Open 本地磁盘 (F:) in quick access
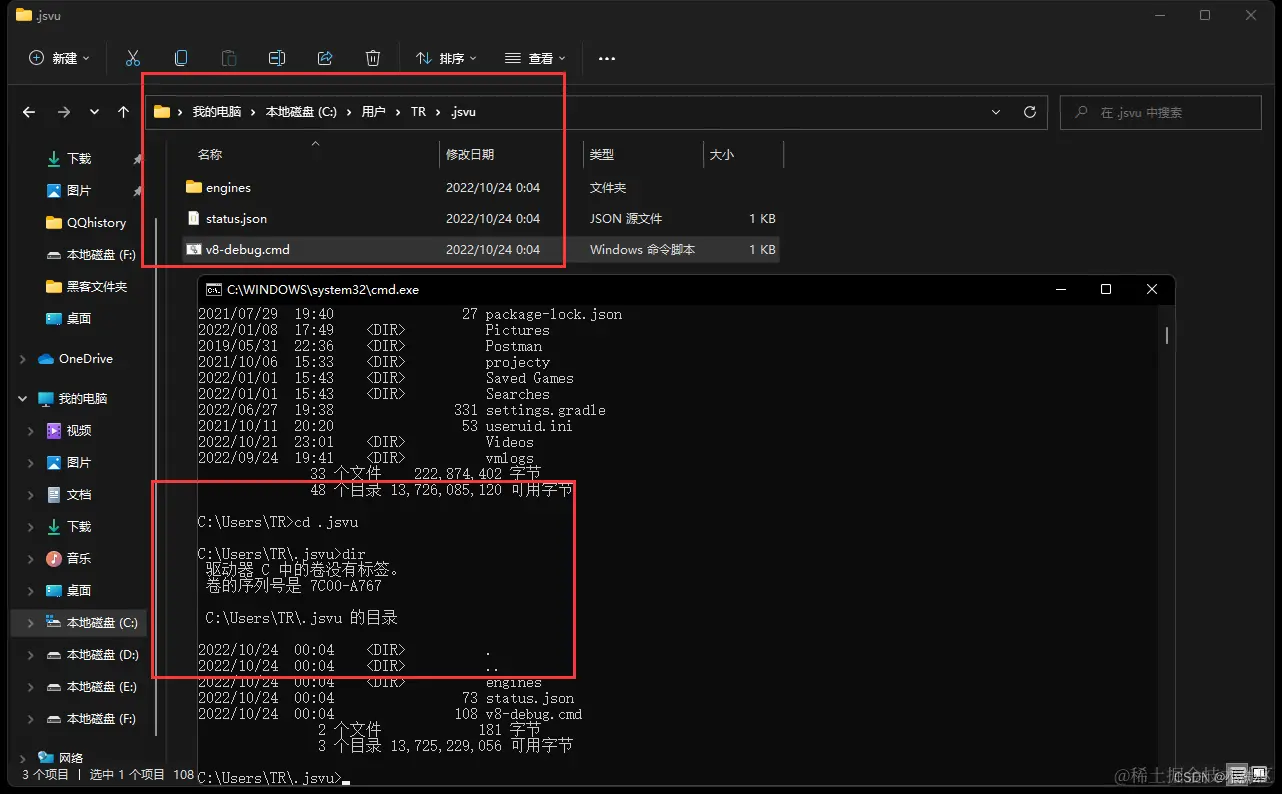 [x=90, y=254]
